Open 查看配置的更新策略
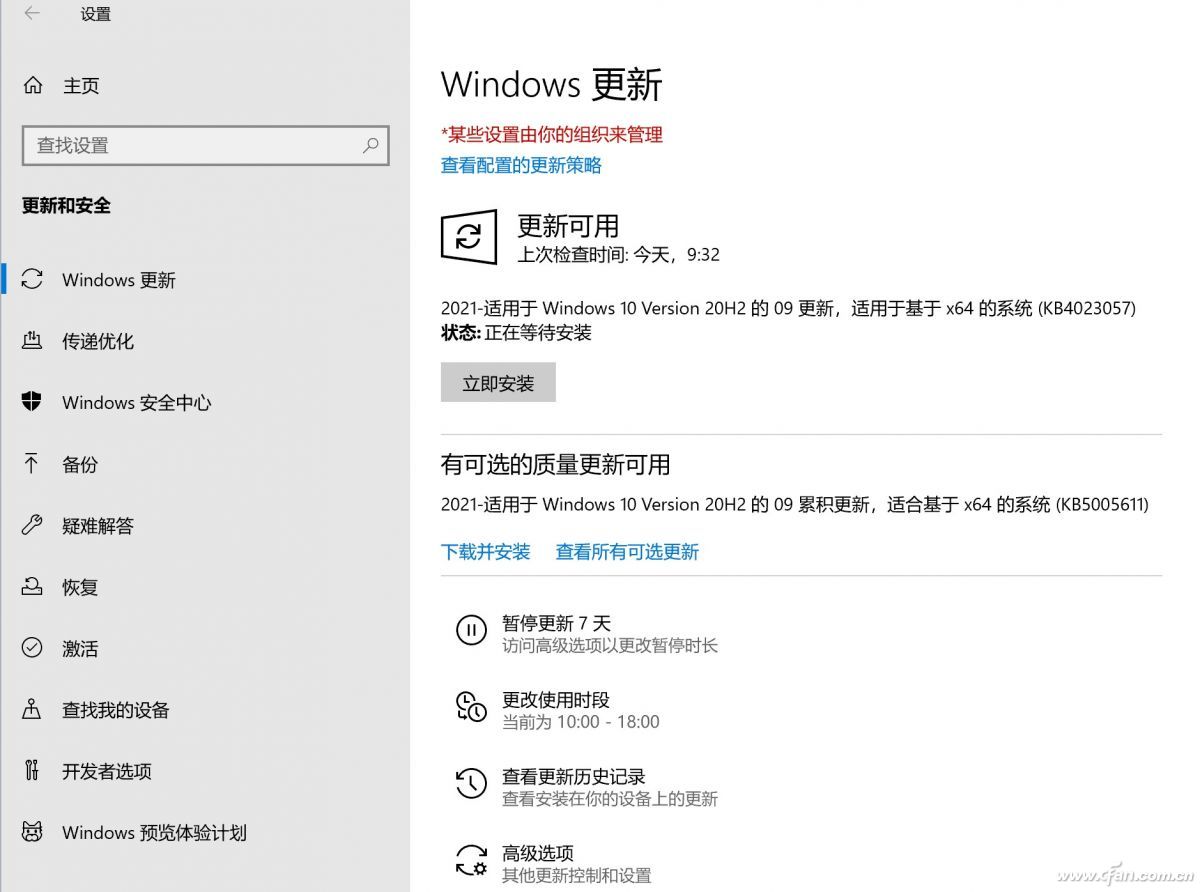Screen dimensions: 1200x892 pyautogui.click(x=520, y=166)
